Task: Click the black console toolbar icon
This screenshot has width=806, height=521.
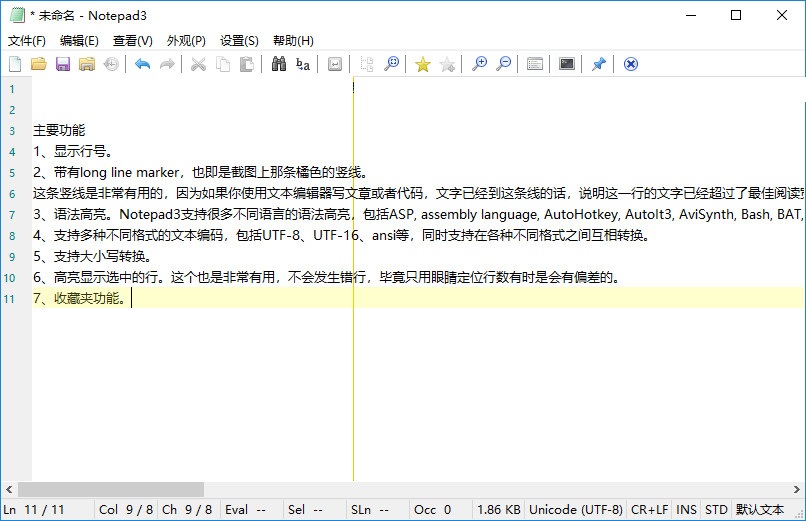Action: click(566, 64)
